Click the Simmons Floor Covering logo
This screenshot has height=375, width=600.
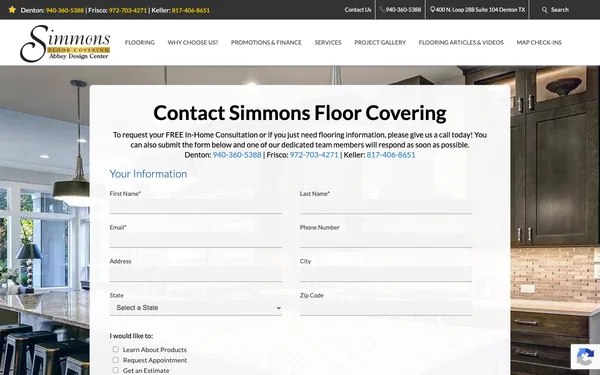tap(65, 43)
